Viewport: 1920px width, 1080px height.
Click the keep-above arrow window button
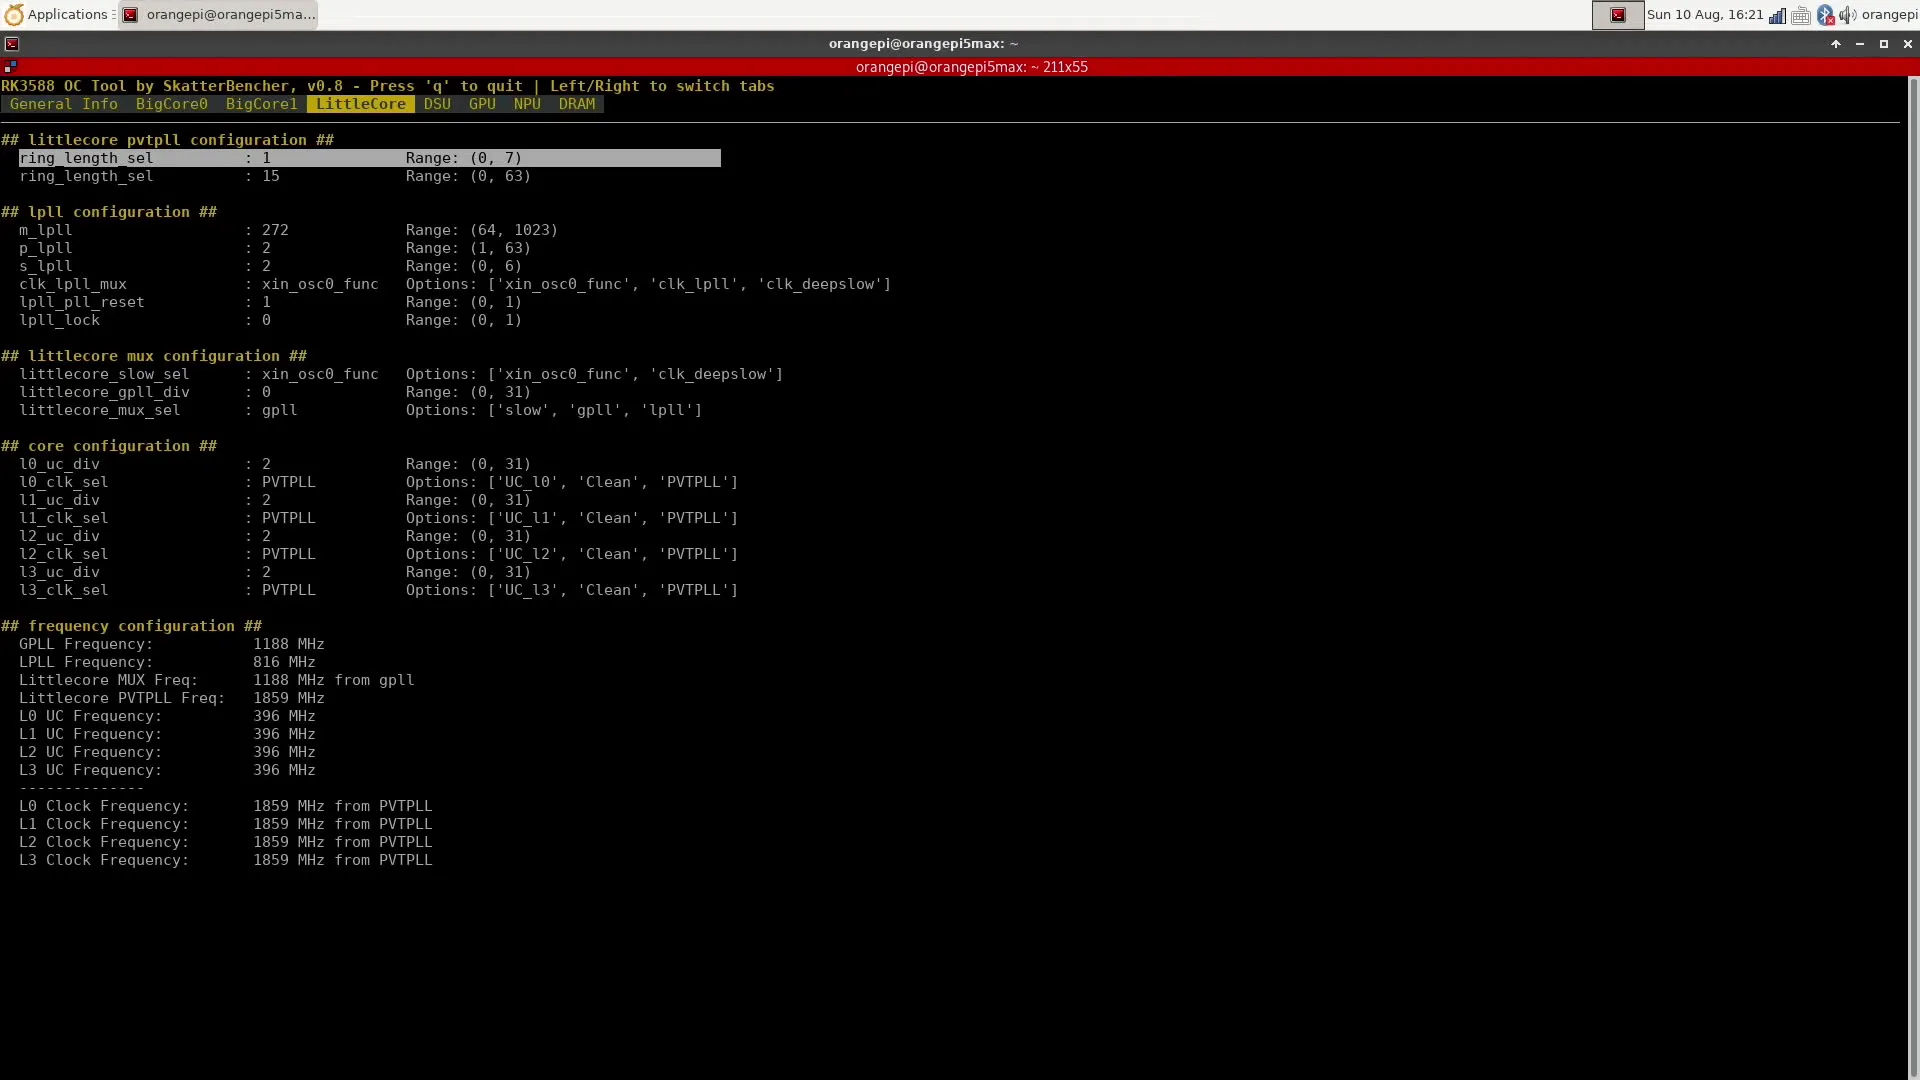coord(1835,44)
